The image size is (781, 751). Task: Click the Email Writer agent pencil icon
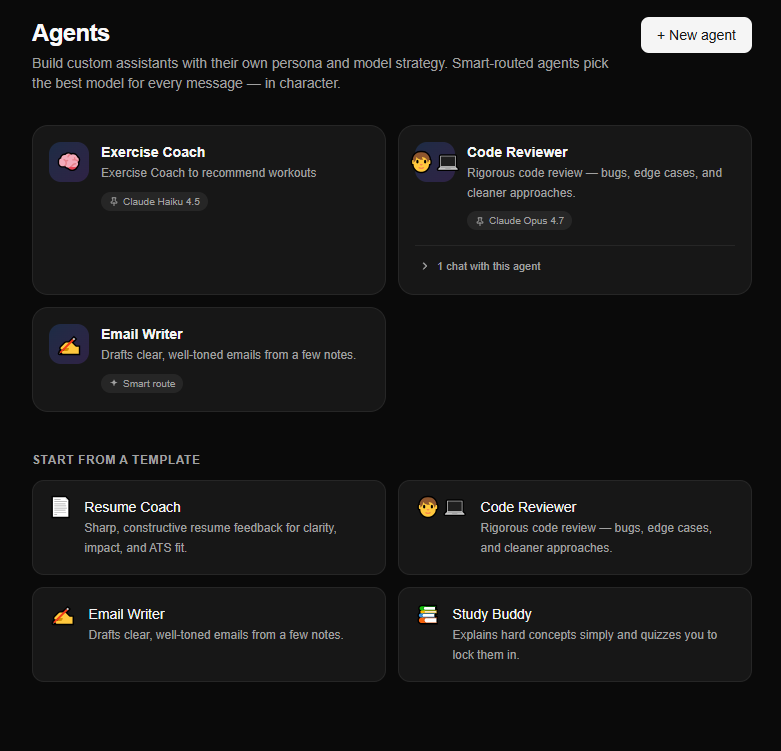[69, 344]
